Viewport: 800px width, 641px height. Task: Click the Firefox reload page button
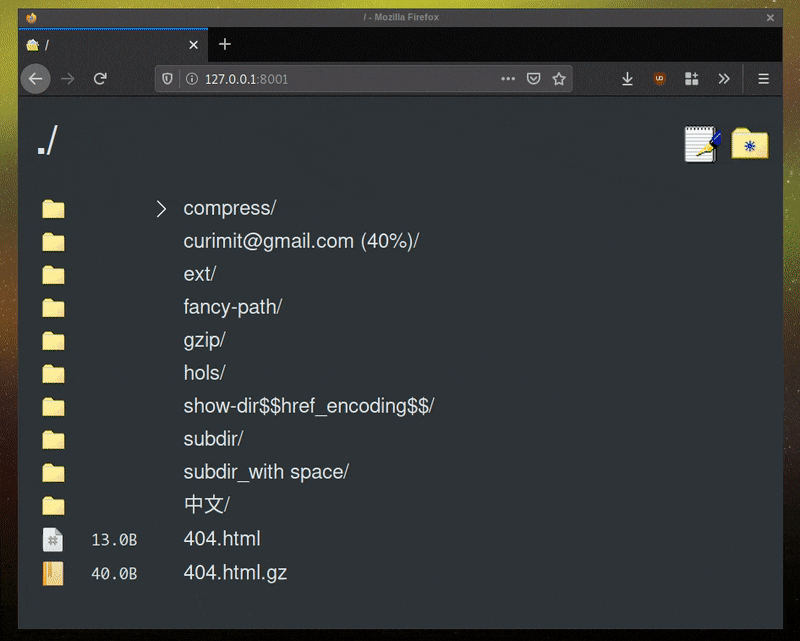click(100, 79)
